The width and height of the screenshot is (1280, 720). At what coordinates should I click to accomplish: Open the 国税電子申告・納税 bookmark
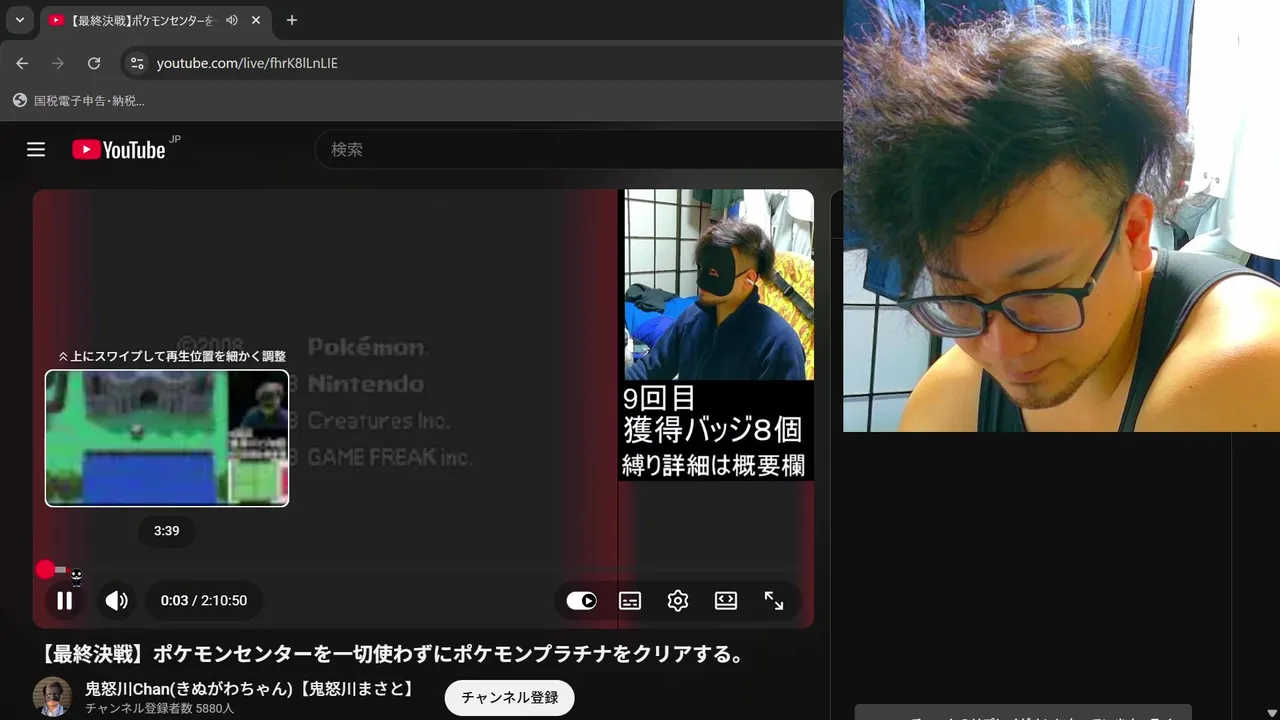(79, 101)
